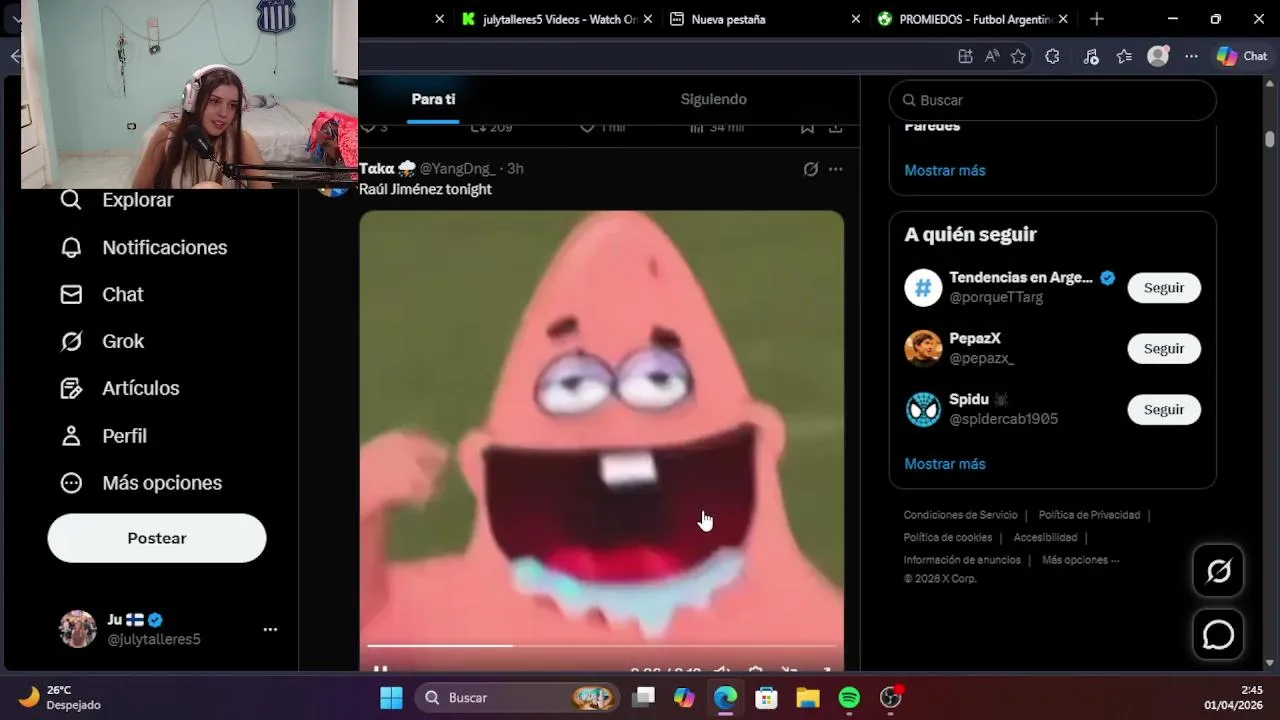Open the floating messages chat bubble
Image resolution: width=1280 pixels, height=720 pixels.
tap(1218, 634)
